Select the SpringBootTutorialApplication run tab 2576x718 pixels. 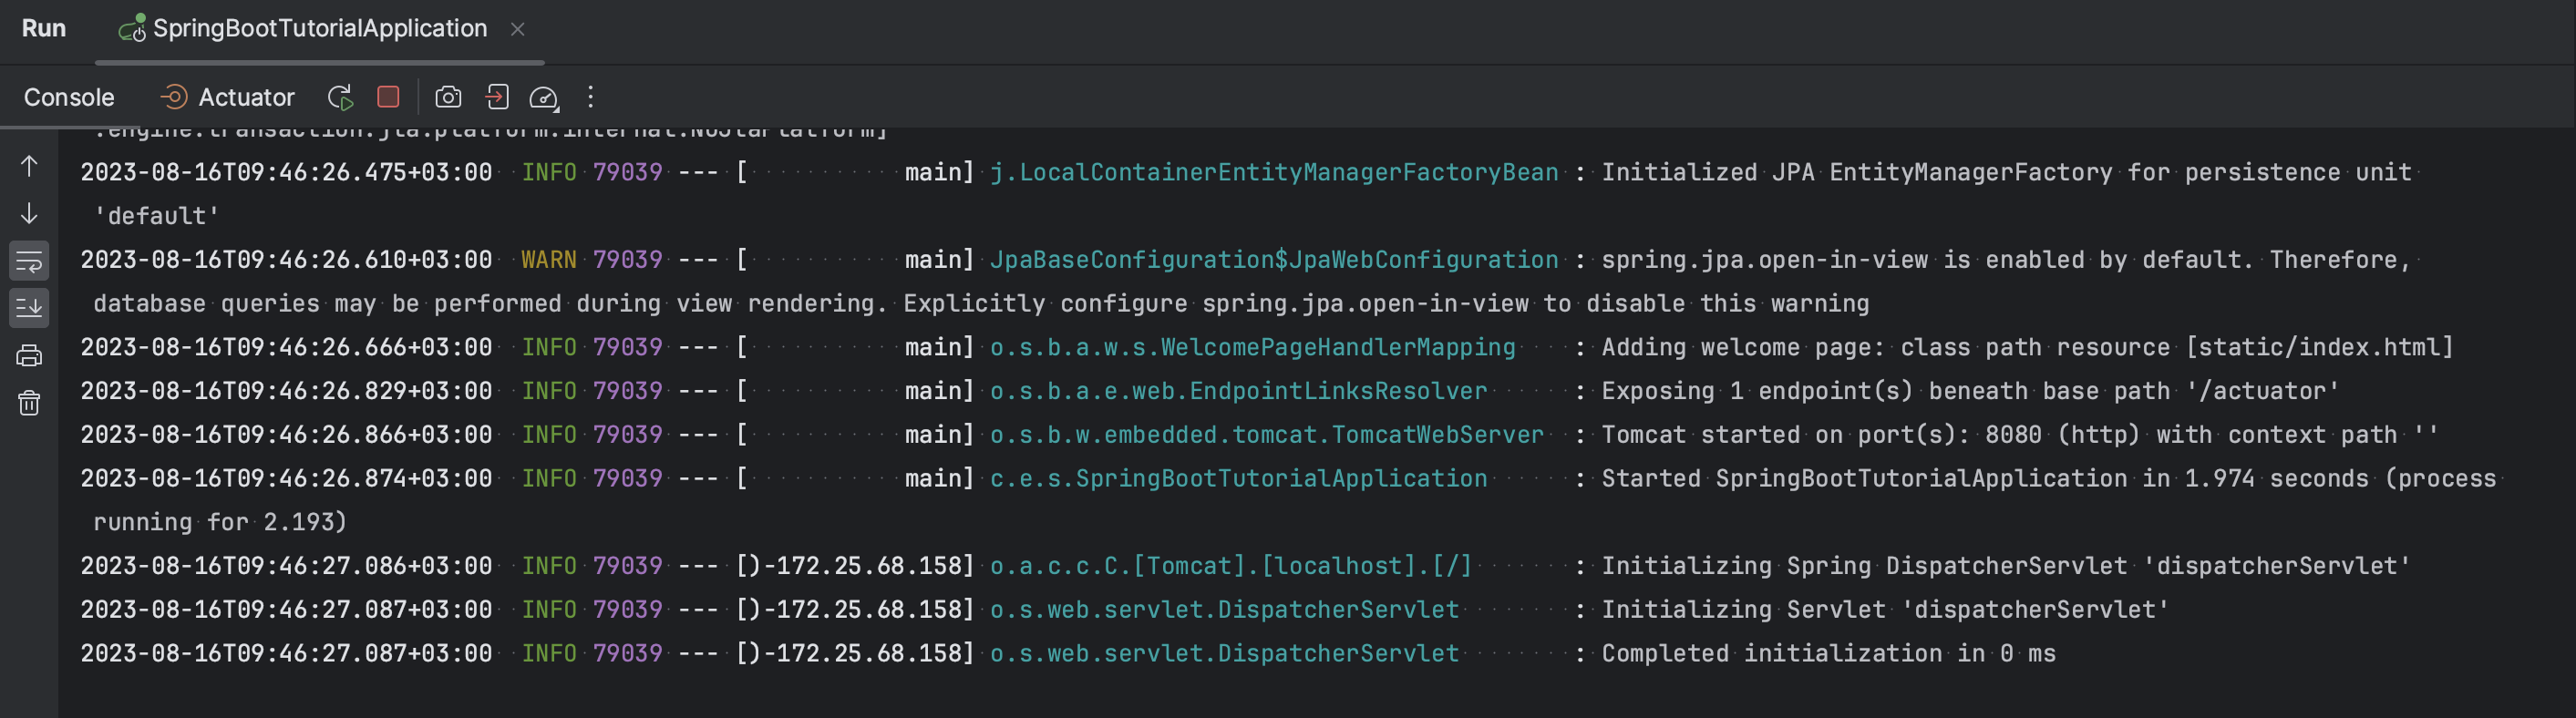[319, 29]
